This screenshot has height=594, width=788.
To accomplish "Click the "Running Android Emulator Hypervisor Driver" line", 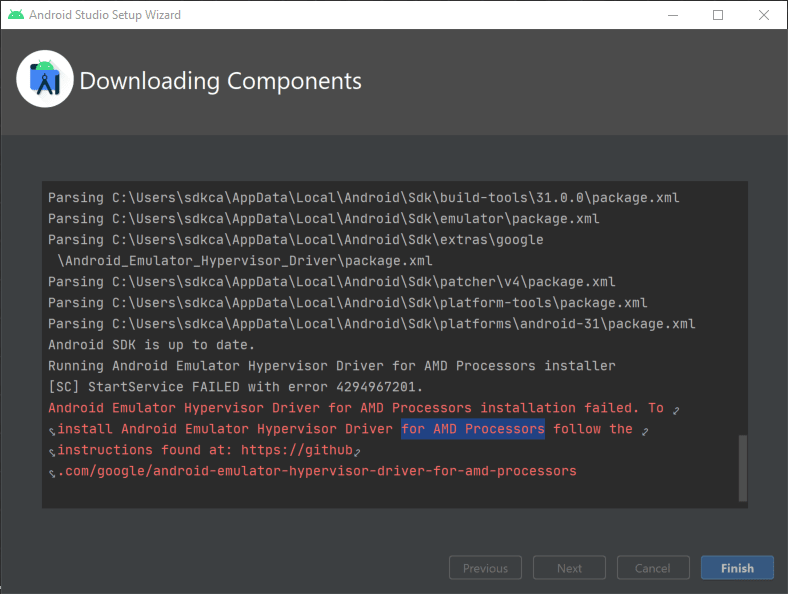I will click(x=332, y=366).
